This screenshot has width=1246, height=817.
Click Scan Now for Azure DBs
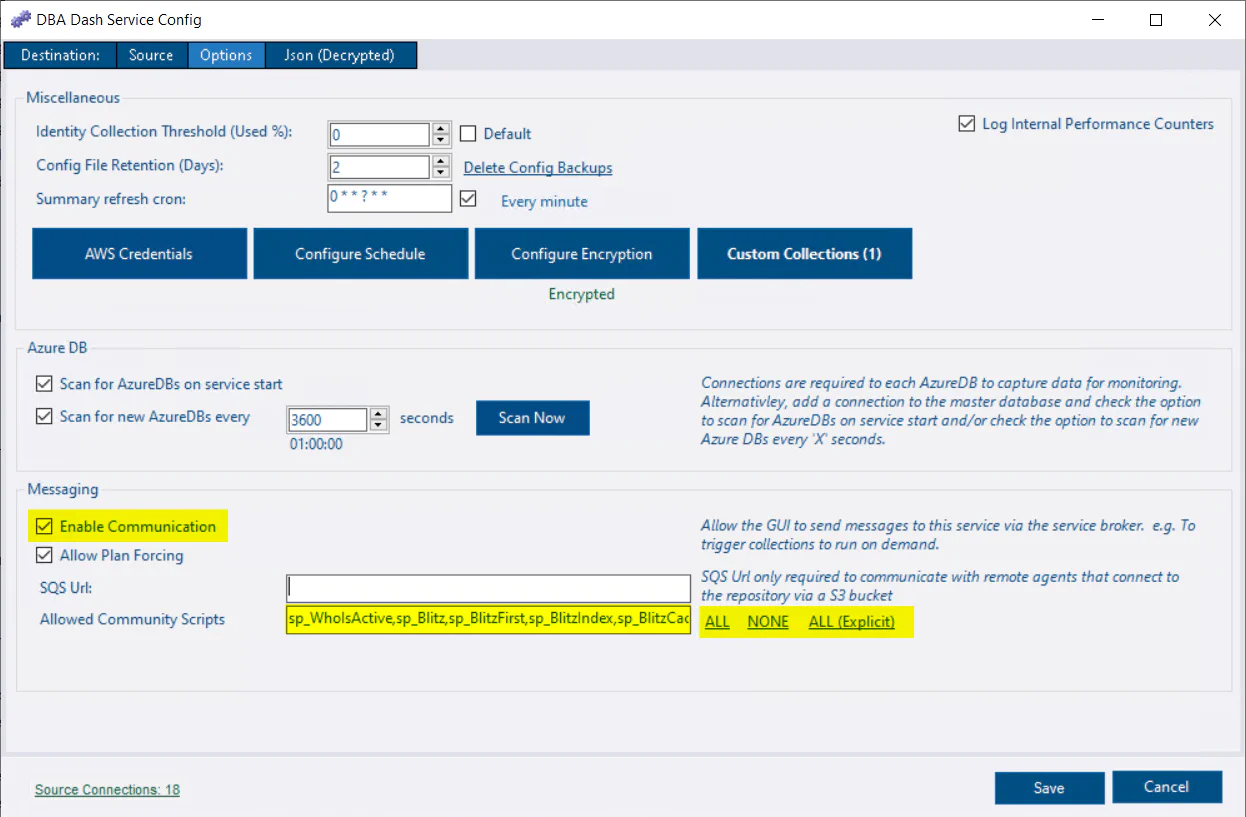tap(532, 417)
